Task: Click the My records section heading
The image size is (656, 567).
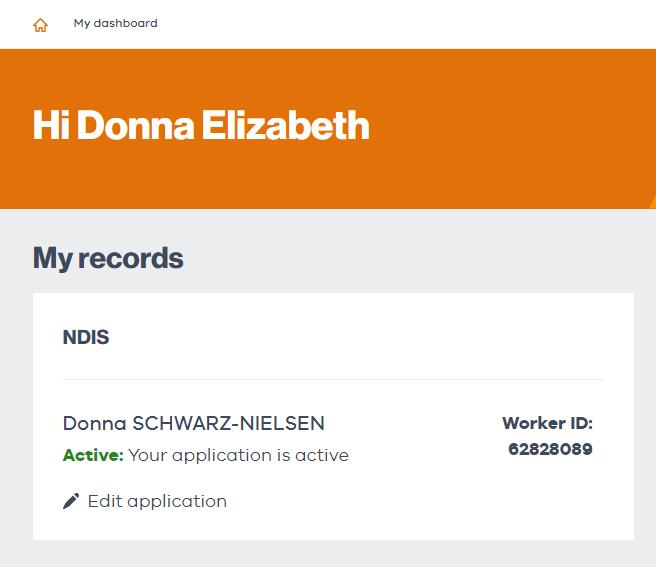Action: 108,258
